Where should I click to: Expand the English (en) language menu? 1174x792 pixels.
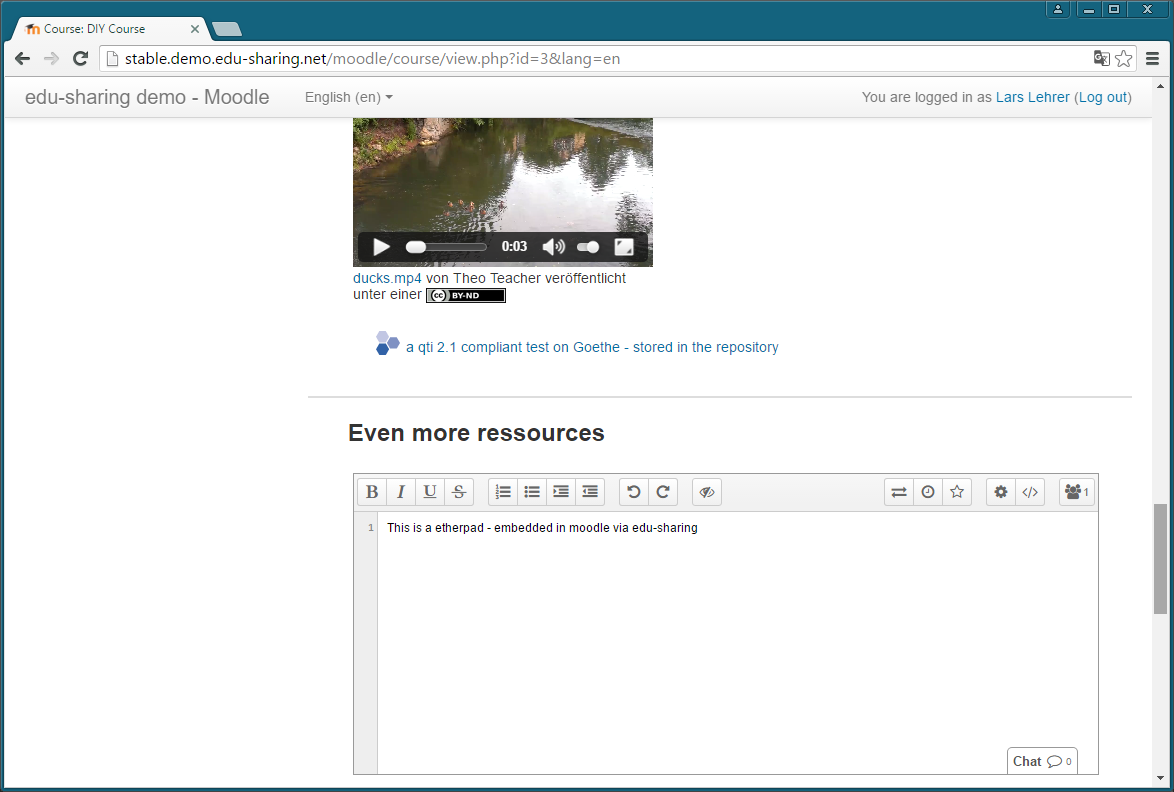coord(348,97)
